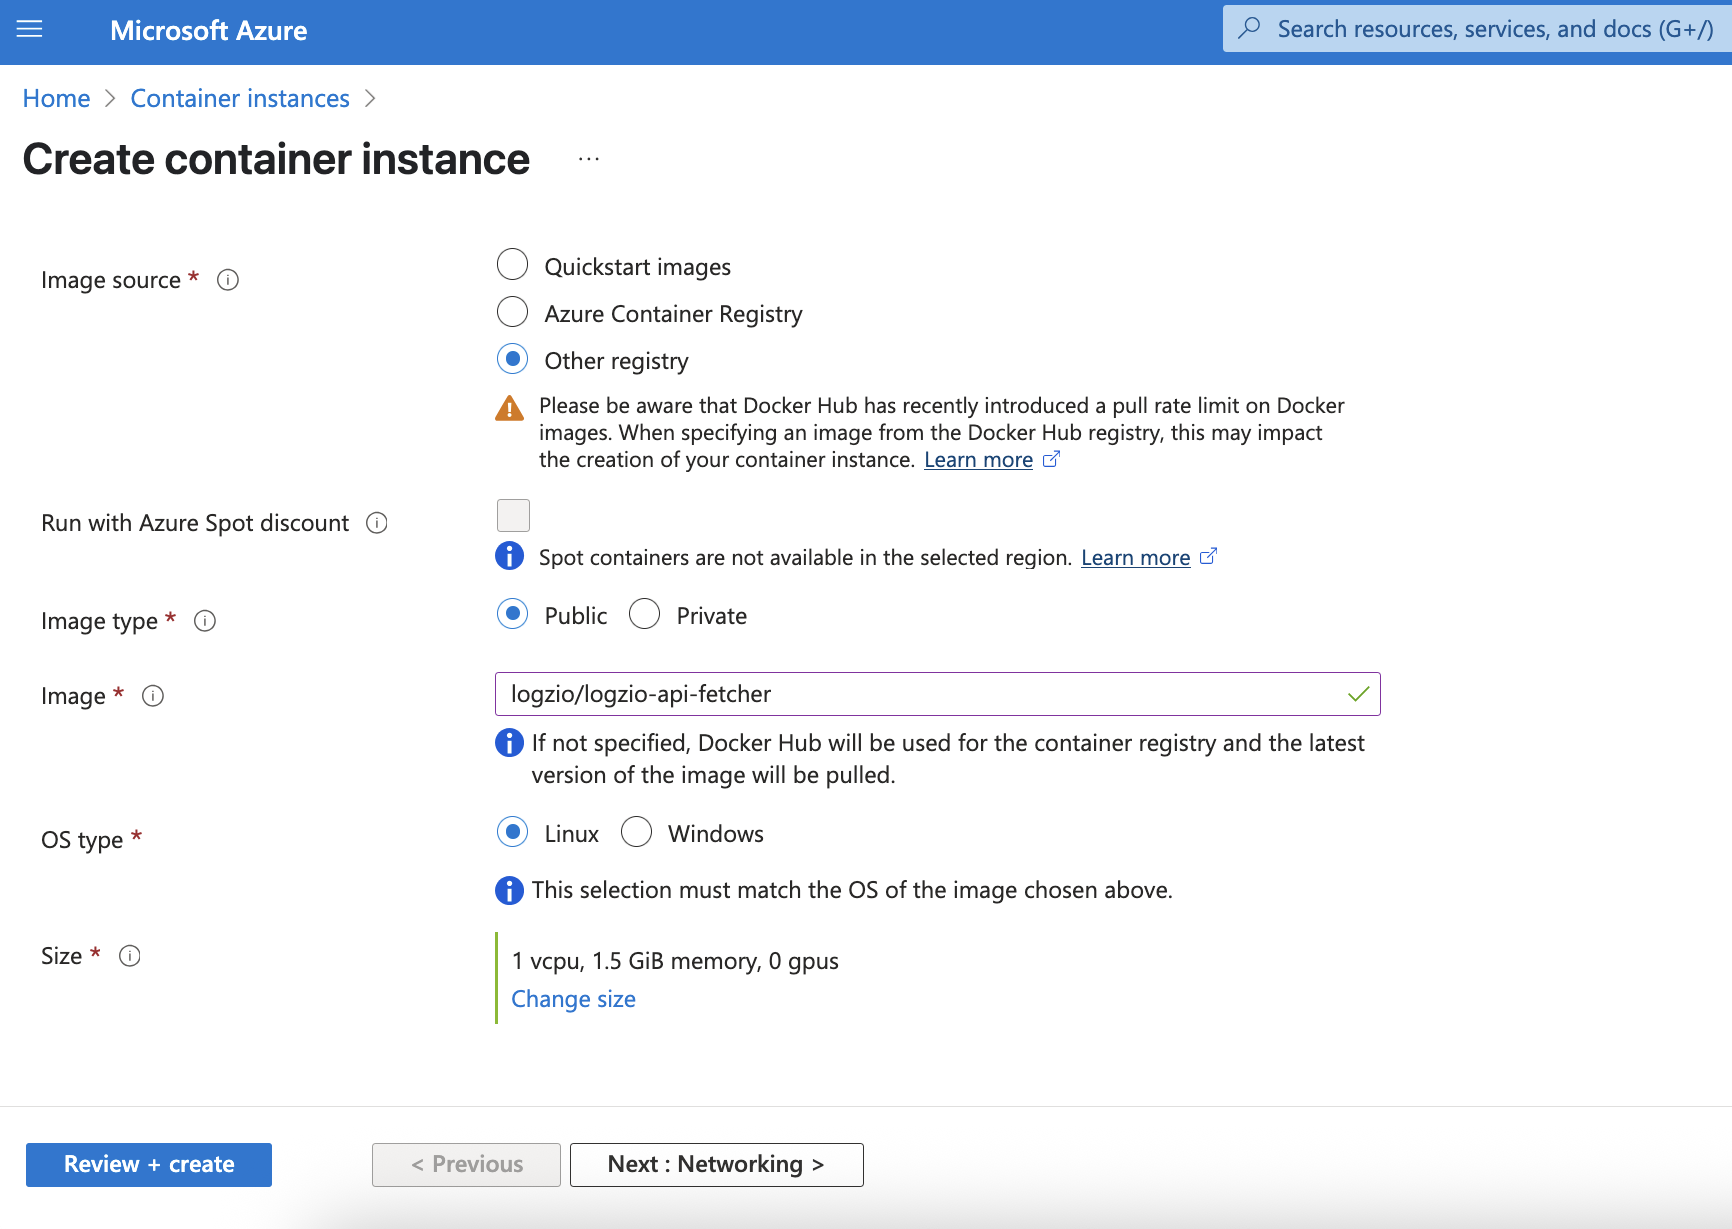Select Azure Container Registry option
The width and height of the screenshot is (1732, 1229).
pyautogui.click(x=513, y=312)
